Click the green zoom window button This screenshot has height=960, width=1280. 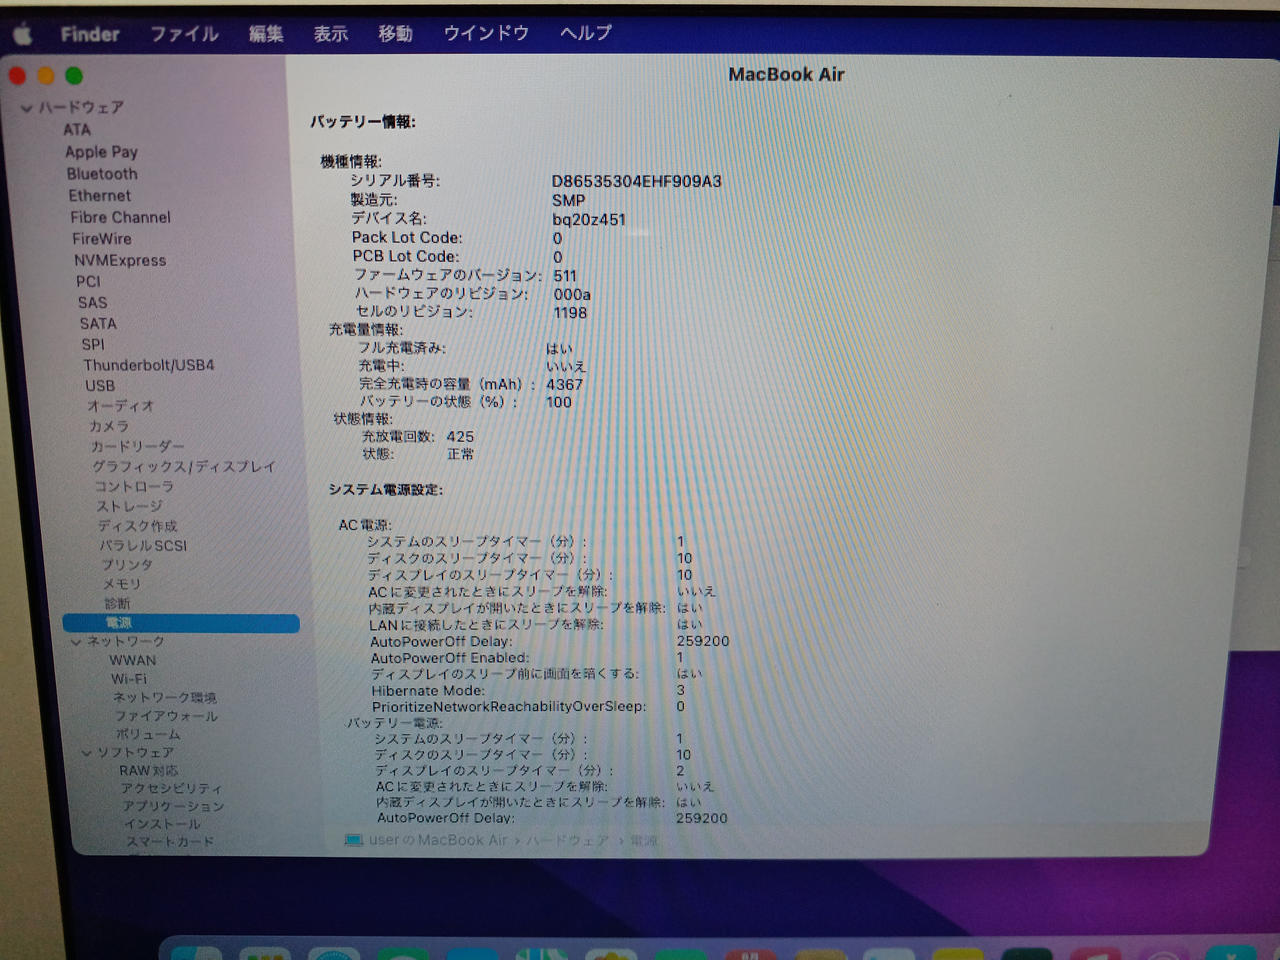(x=74, y=76)
